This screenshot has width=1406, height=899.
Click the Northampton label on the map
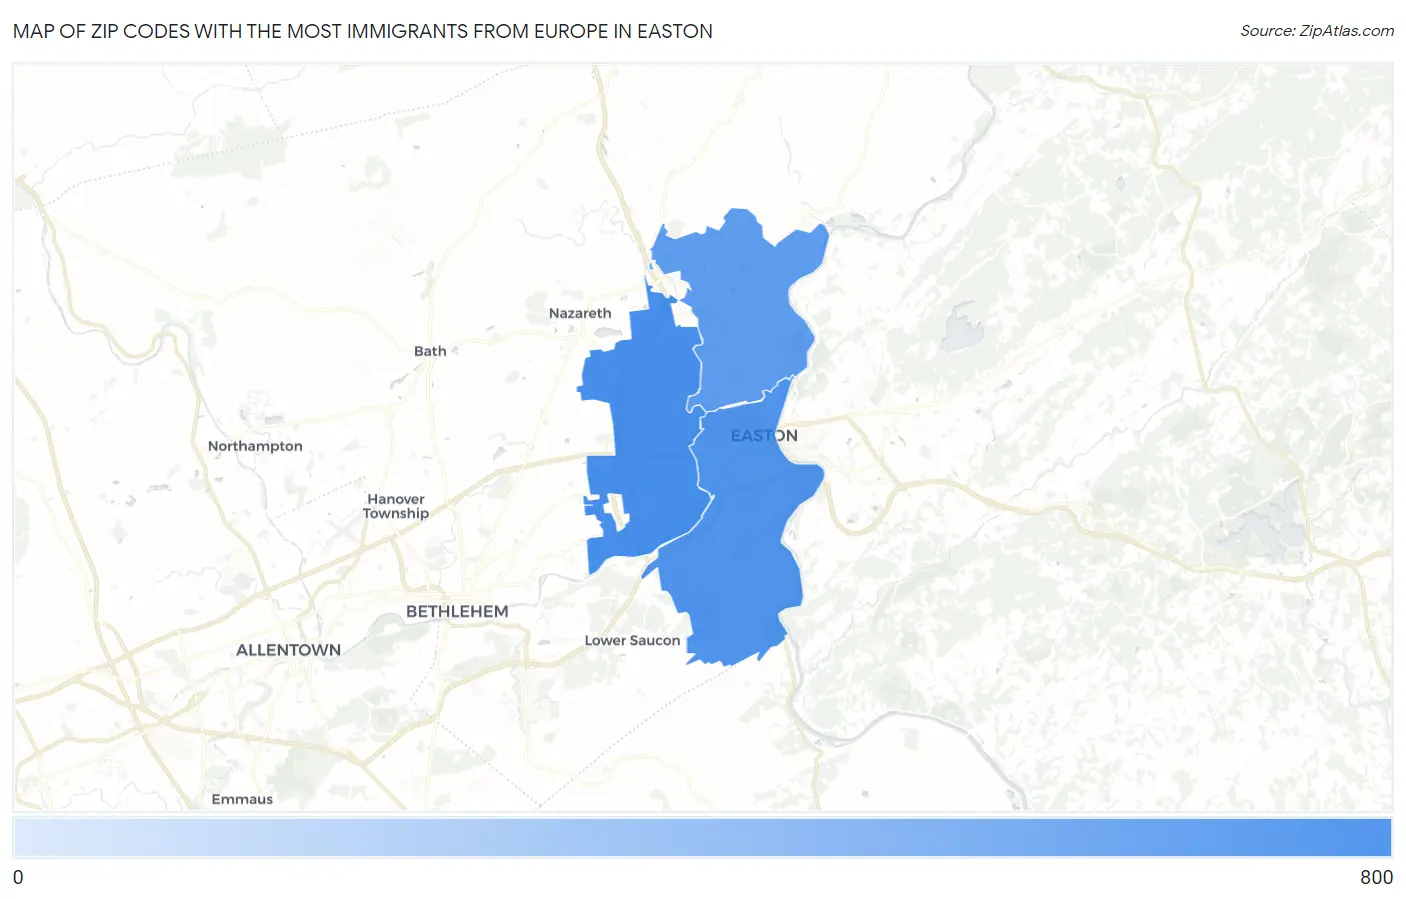pos(255,446)
